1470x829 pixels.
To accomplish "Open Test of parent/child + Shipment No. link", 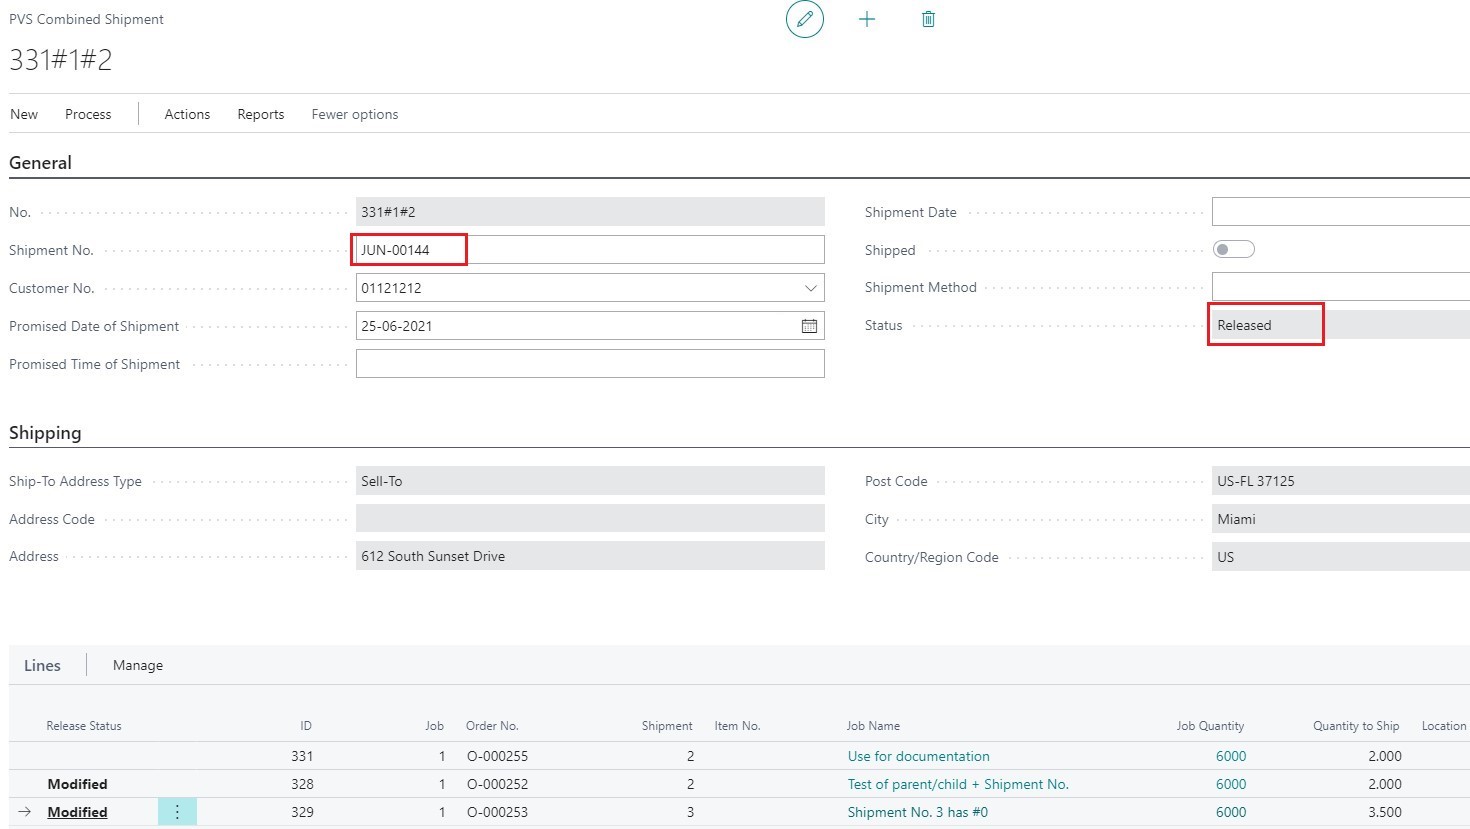I will 958,784.
